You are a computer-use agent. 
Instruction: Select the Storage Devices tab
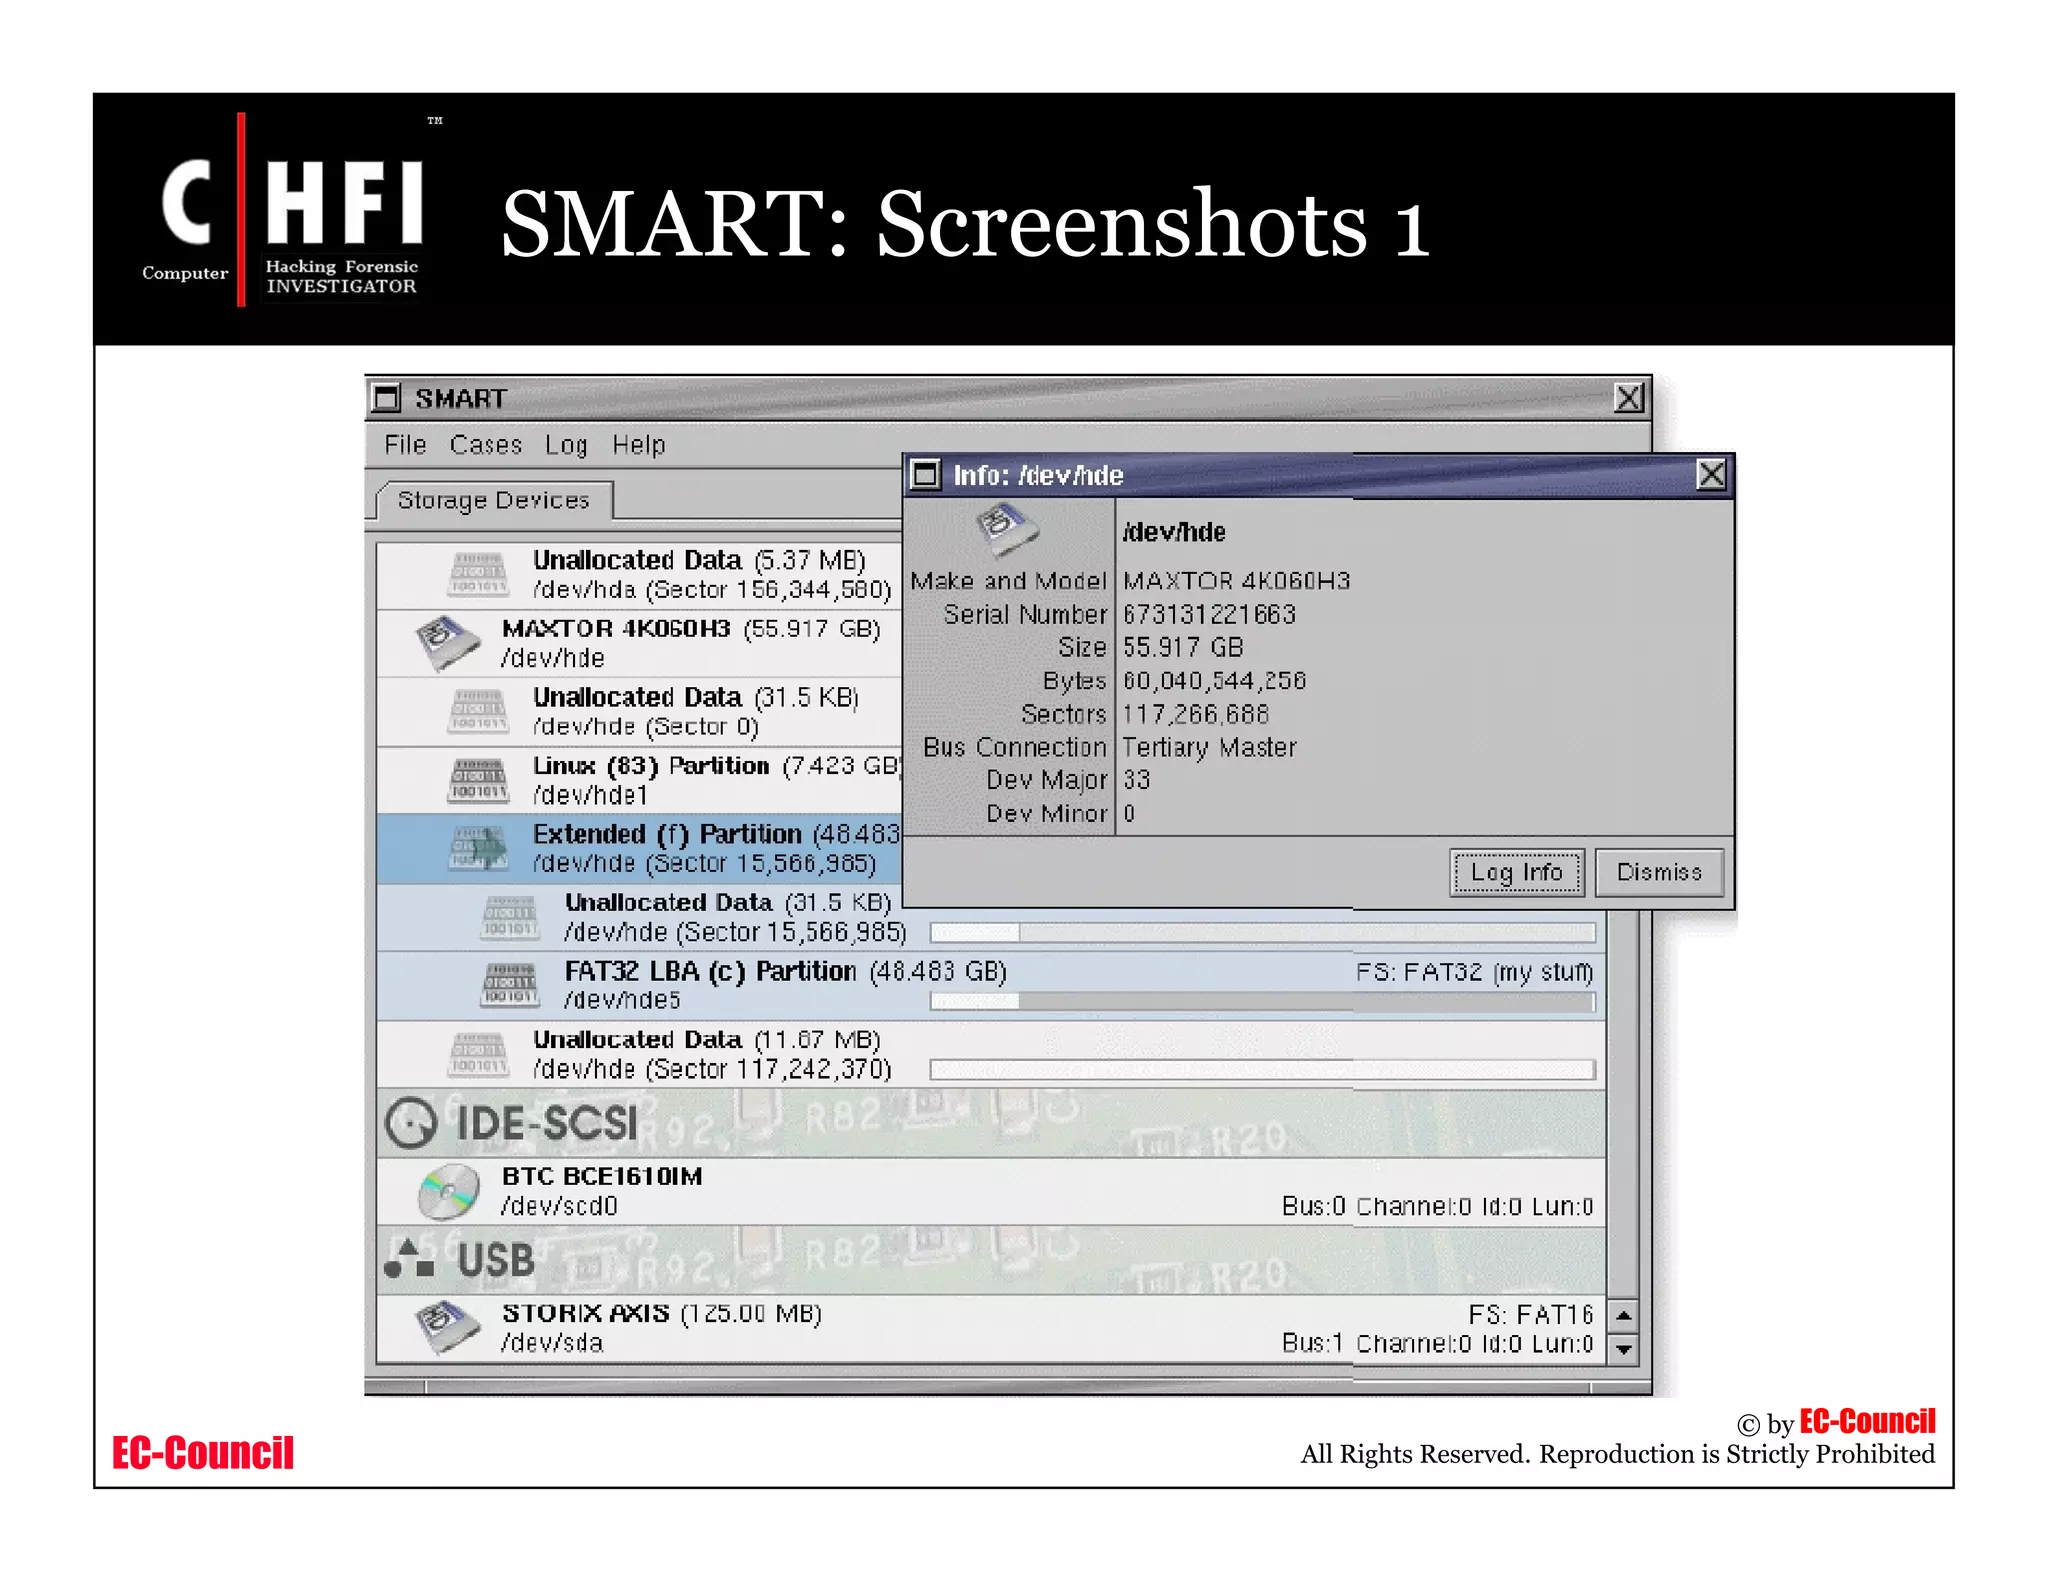493,500
